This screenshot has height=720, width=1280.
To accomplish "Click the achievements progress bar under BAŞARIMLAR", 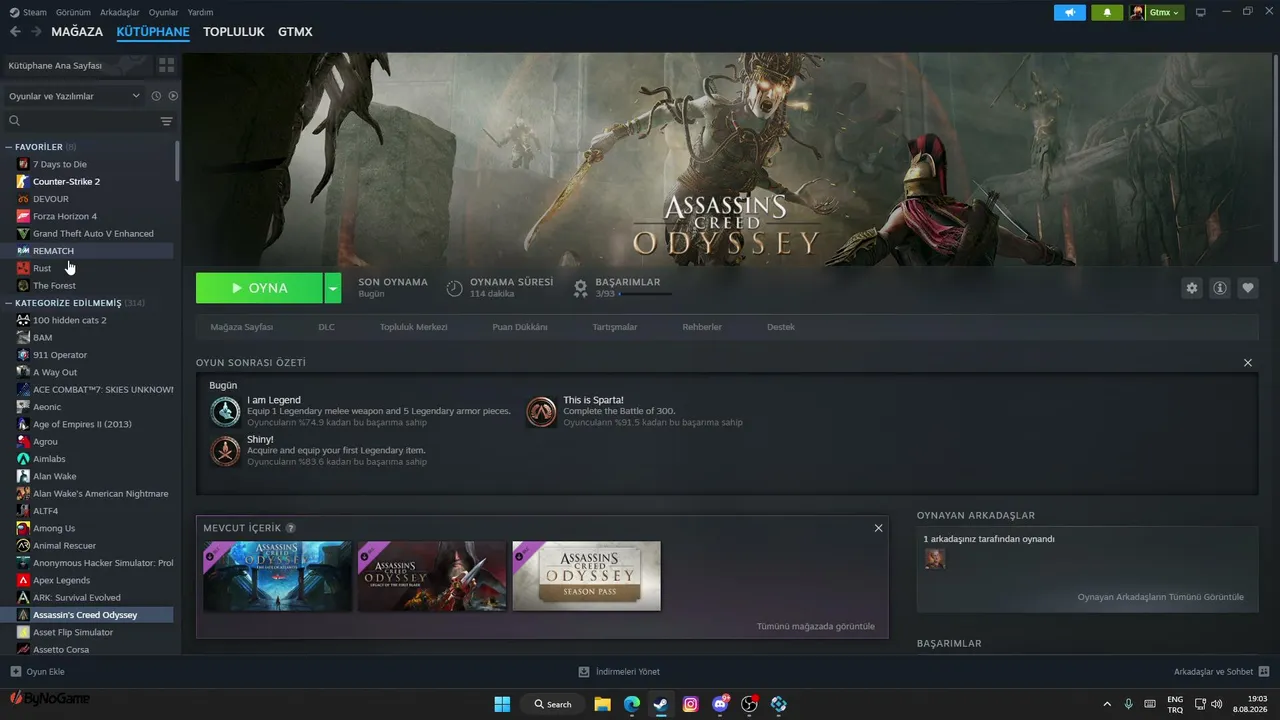I will pyautogui.click(x=646, y=294).
